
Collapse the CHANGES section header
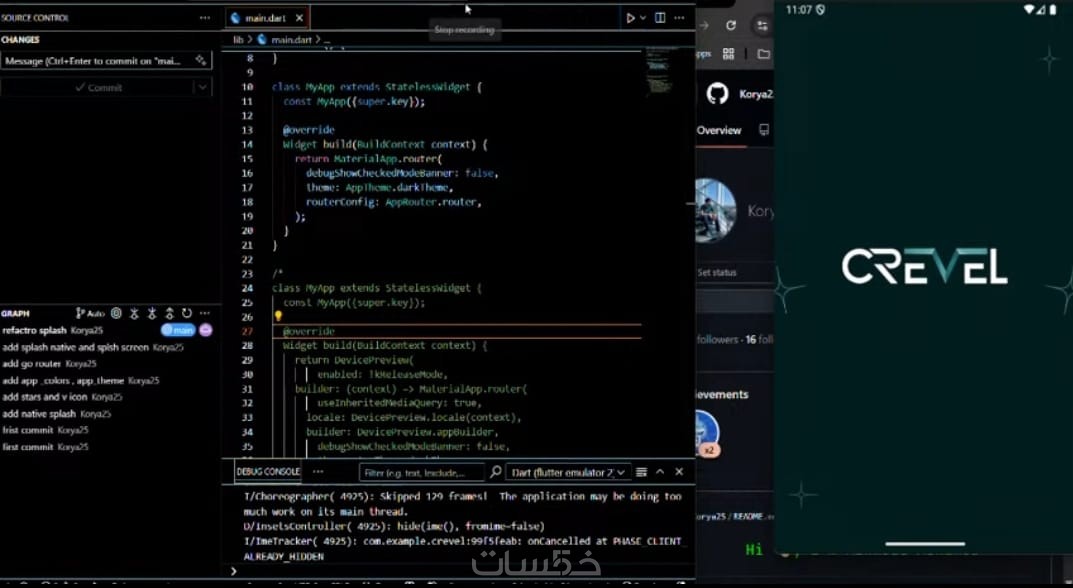(x=20, y=40)
